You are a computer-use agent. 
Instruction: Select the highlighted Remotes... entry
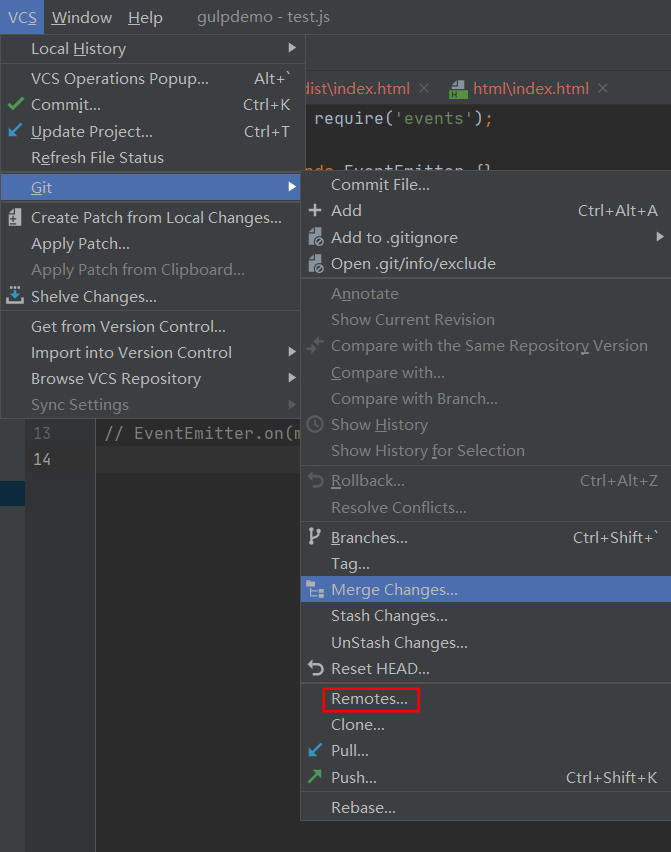coord(370,698)
